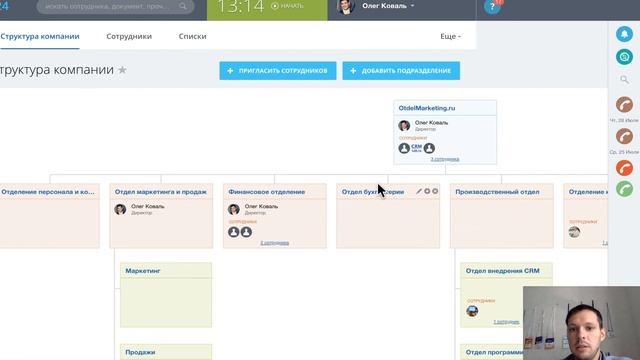Click the CRM employee icon in OtdelMarketing.ru card
This screenshot has width=640, height=360.
coord(416,148)
